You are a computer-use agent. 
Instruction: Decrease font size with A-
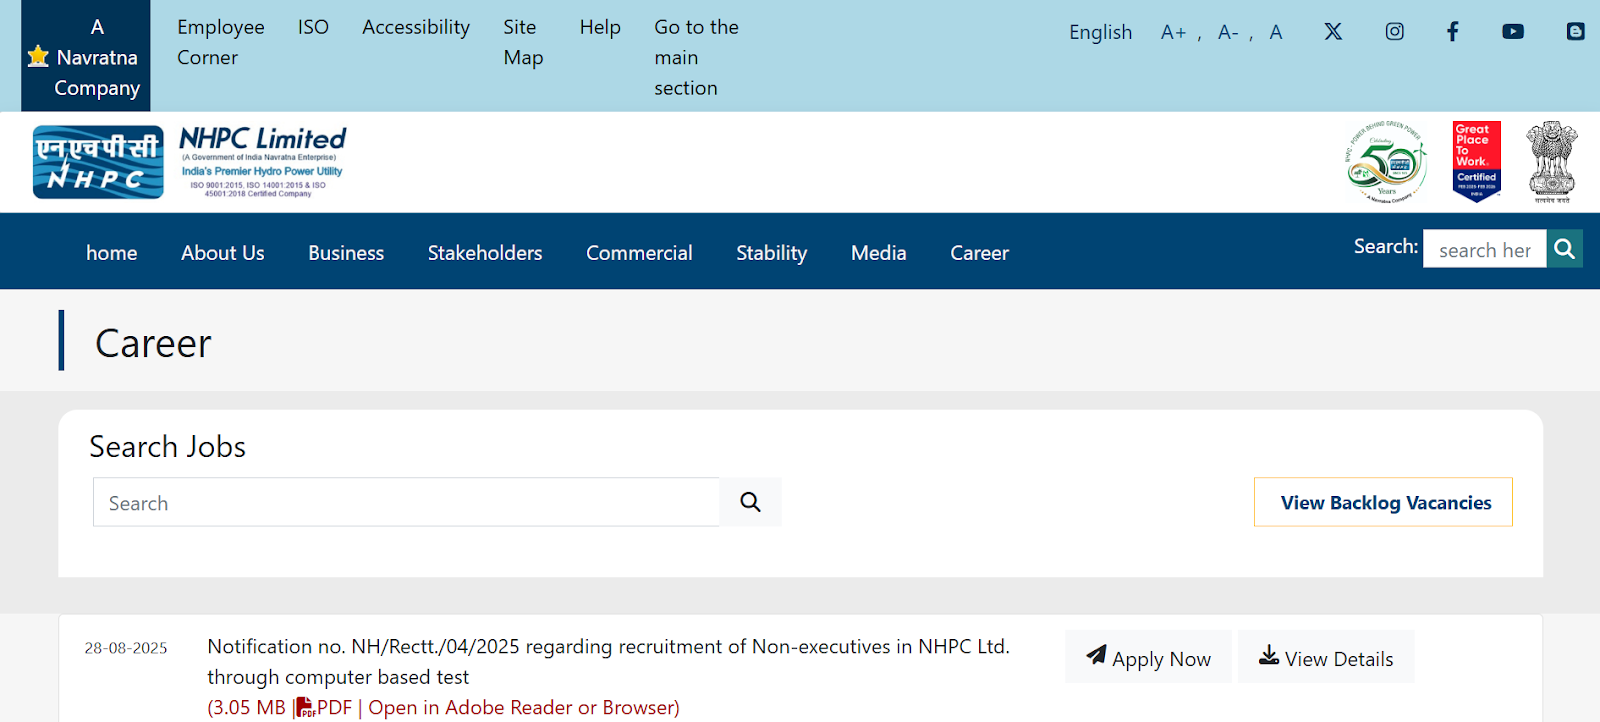[1228, 32]
